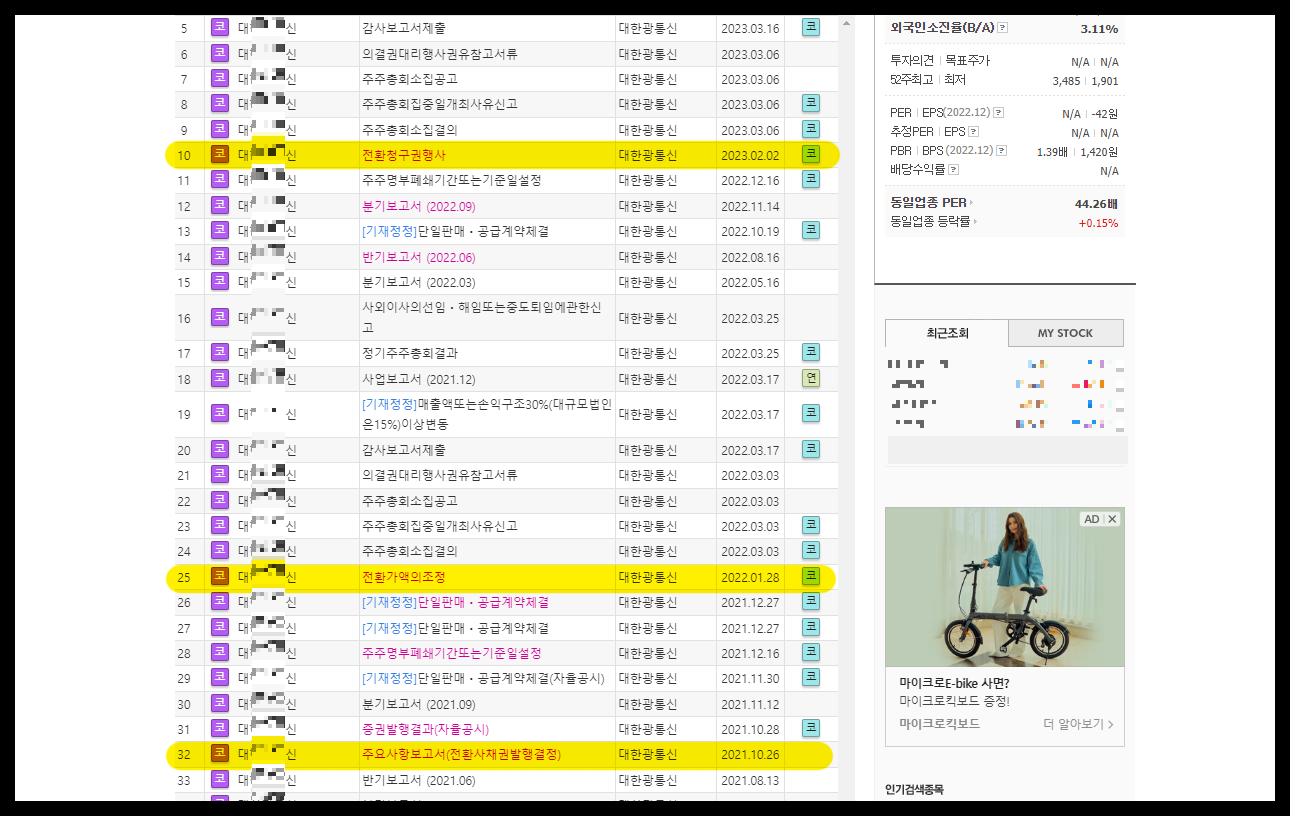The width and height of the screenshot is (1290, 816).
Task: Click the date 2022.11.14
Action: pyautogui.click(x=750, y=206)
